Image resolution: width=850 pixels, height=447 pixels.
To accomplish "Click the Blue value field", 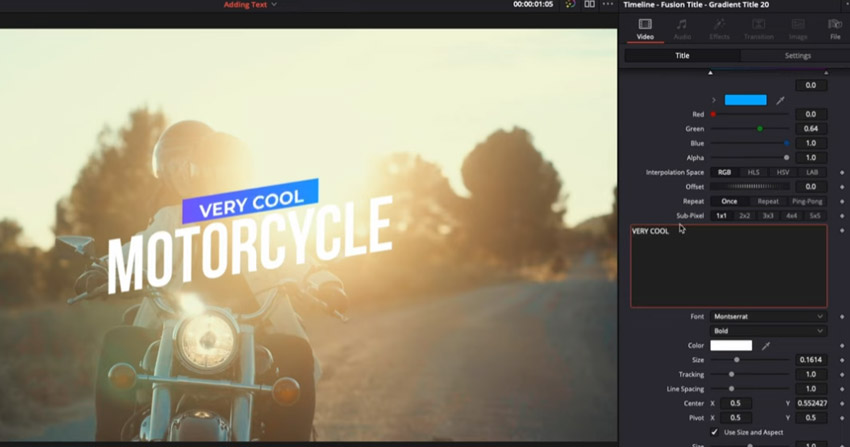I will (810, 143).
